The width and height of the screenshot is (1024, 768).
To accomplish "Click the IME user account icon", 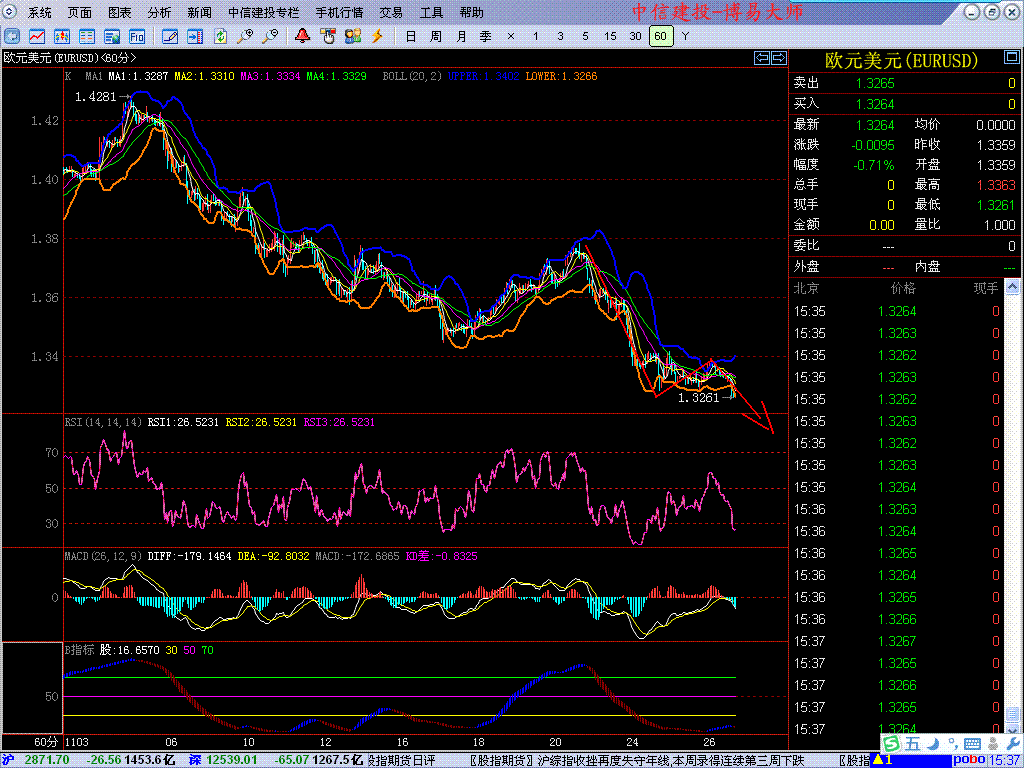I will tap(993, 744).
